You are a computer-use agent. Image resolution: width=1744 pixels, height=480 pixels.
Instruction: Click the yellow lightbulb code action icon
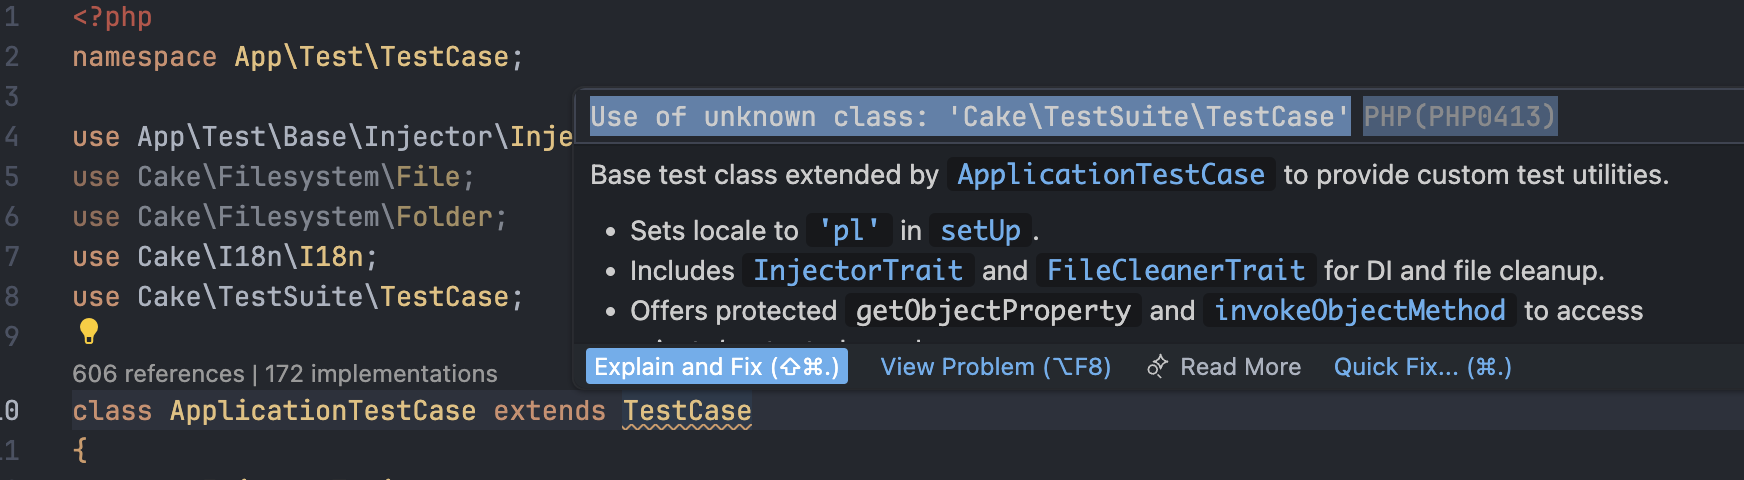tap(88, 330)
